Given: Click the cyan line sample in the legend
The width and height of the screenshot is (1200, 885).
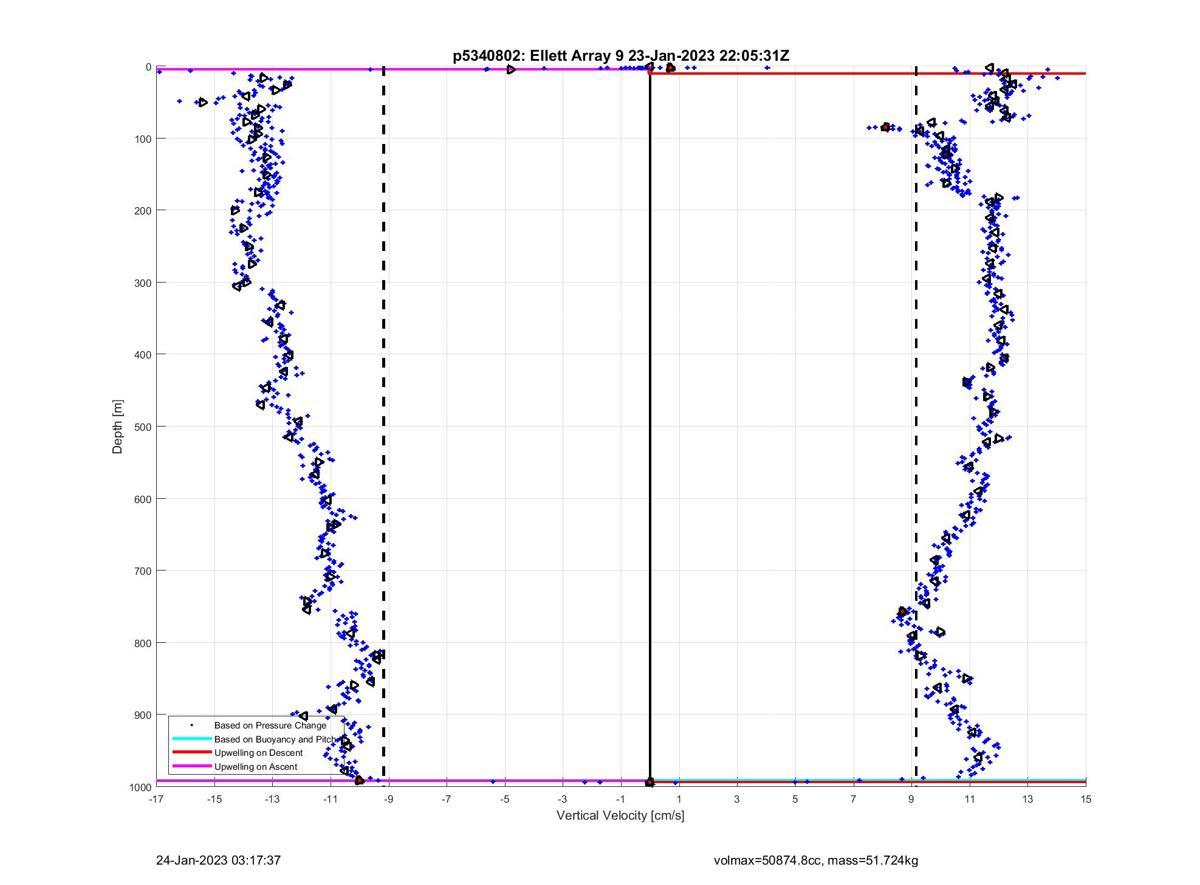Looking at the screenshot, I should pos(191,739).
